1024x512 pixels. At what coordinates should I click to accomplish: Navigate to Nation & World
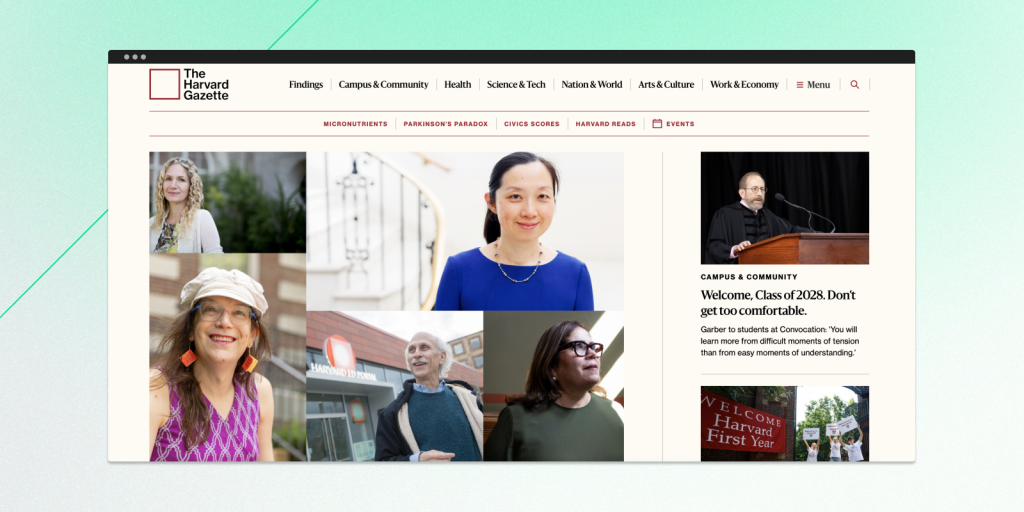pos(592,84)
